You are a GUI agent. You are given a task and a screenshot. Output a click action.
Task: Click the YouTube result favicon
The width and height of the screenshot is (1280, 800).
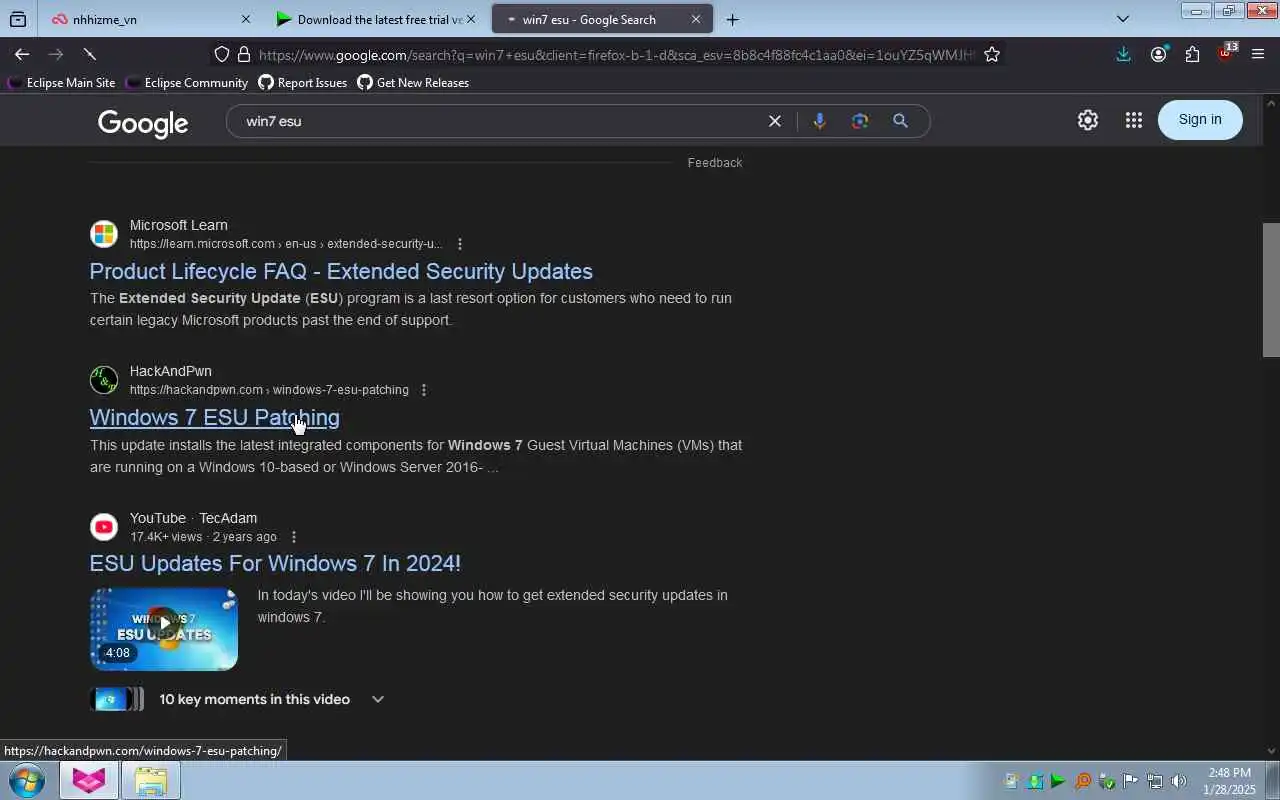104,527
